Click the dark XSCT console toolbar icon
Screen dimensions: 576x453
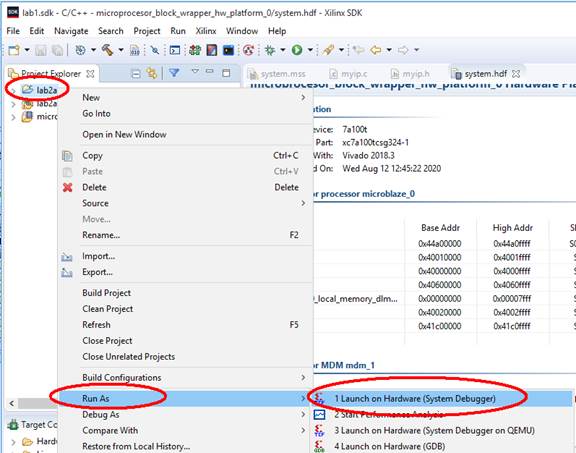(x=228, y=50)
